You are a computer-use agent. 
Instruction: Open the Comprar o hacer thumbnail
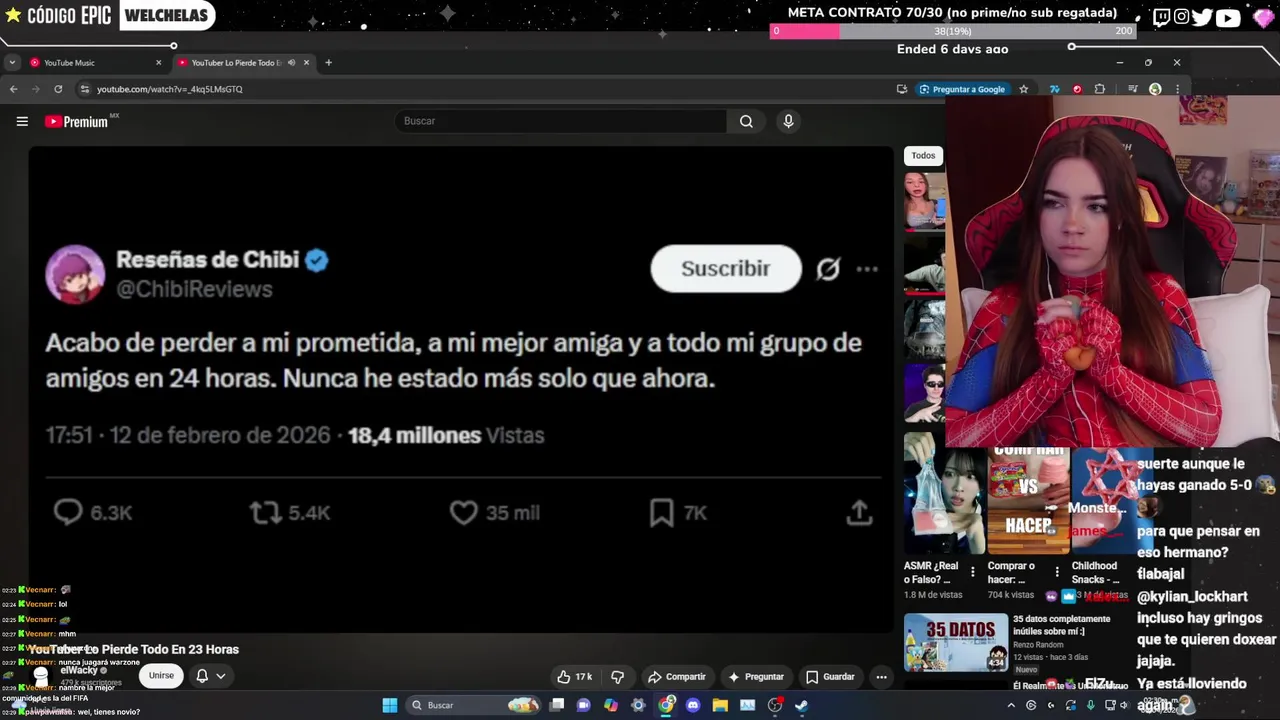[x=1028, y=500]
